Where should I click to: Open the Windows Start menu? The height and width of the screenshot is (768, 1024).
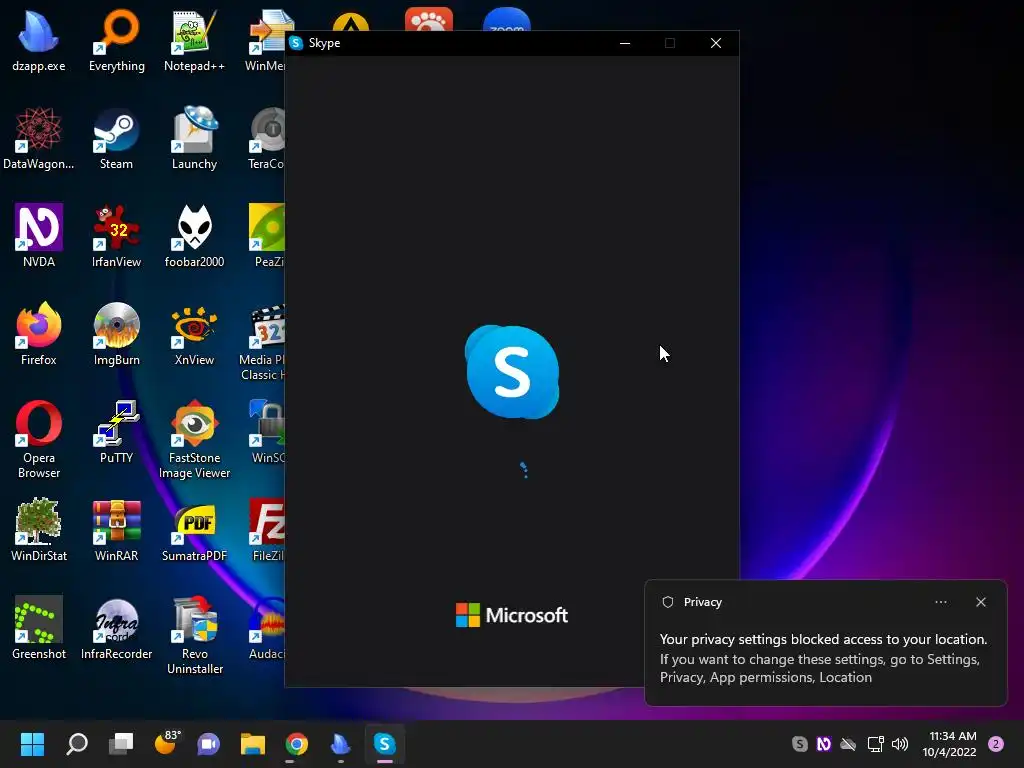point(32,744)
